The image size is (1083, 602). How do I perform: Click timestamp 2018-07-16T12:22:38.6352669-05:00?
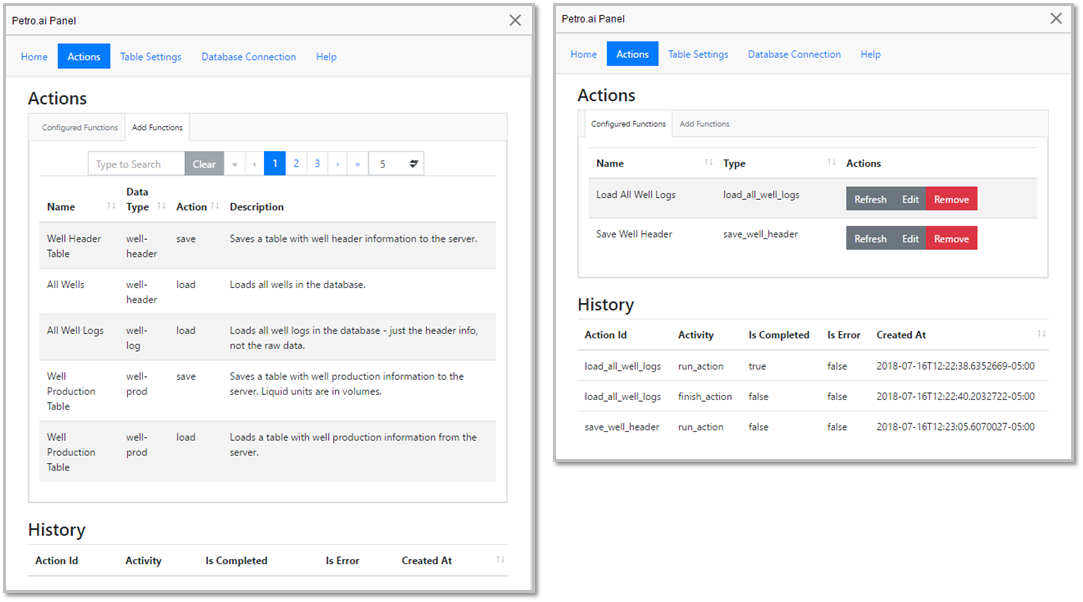(x=955, y=366)
